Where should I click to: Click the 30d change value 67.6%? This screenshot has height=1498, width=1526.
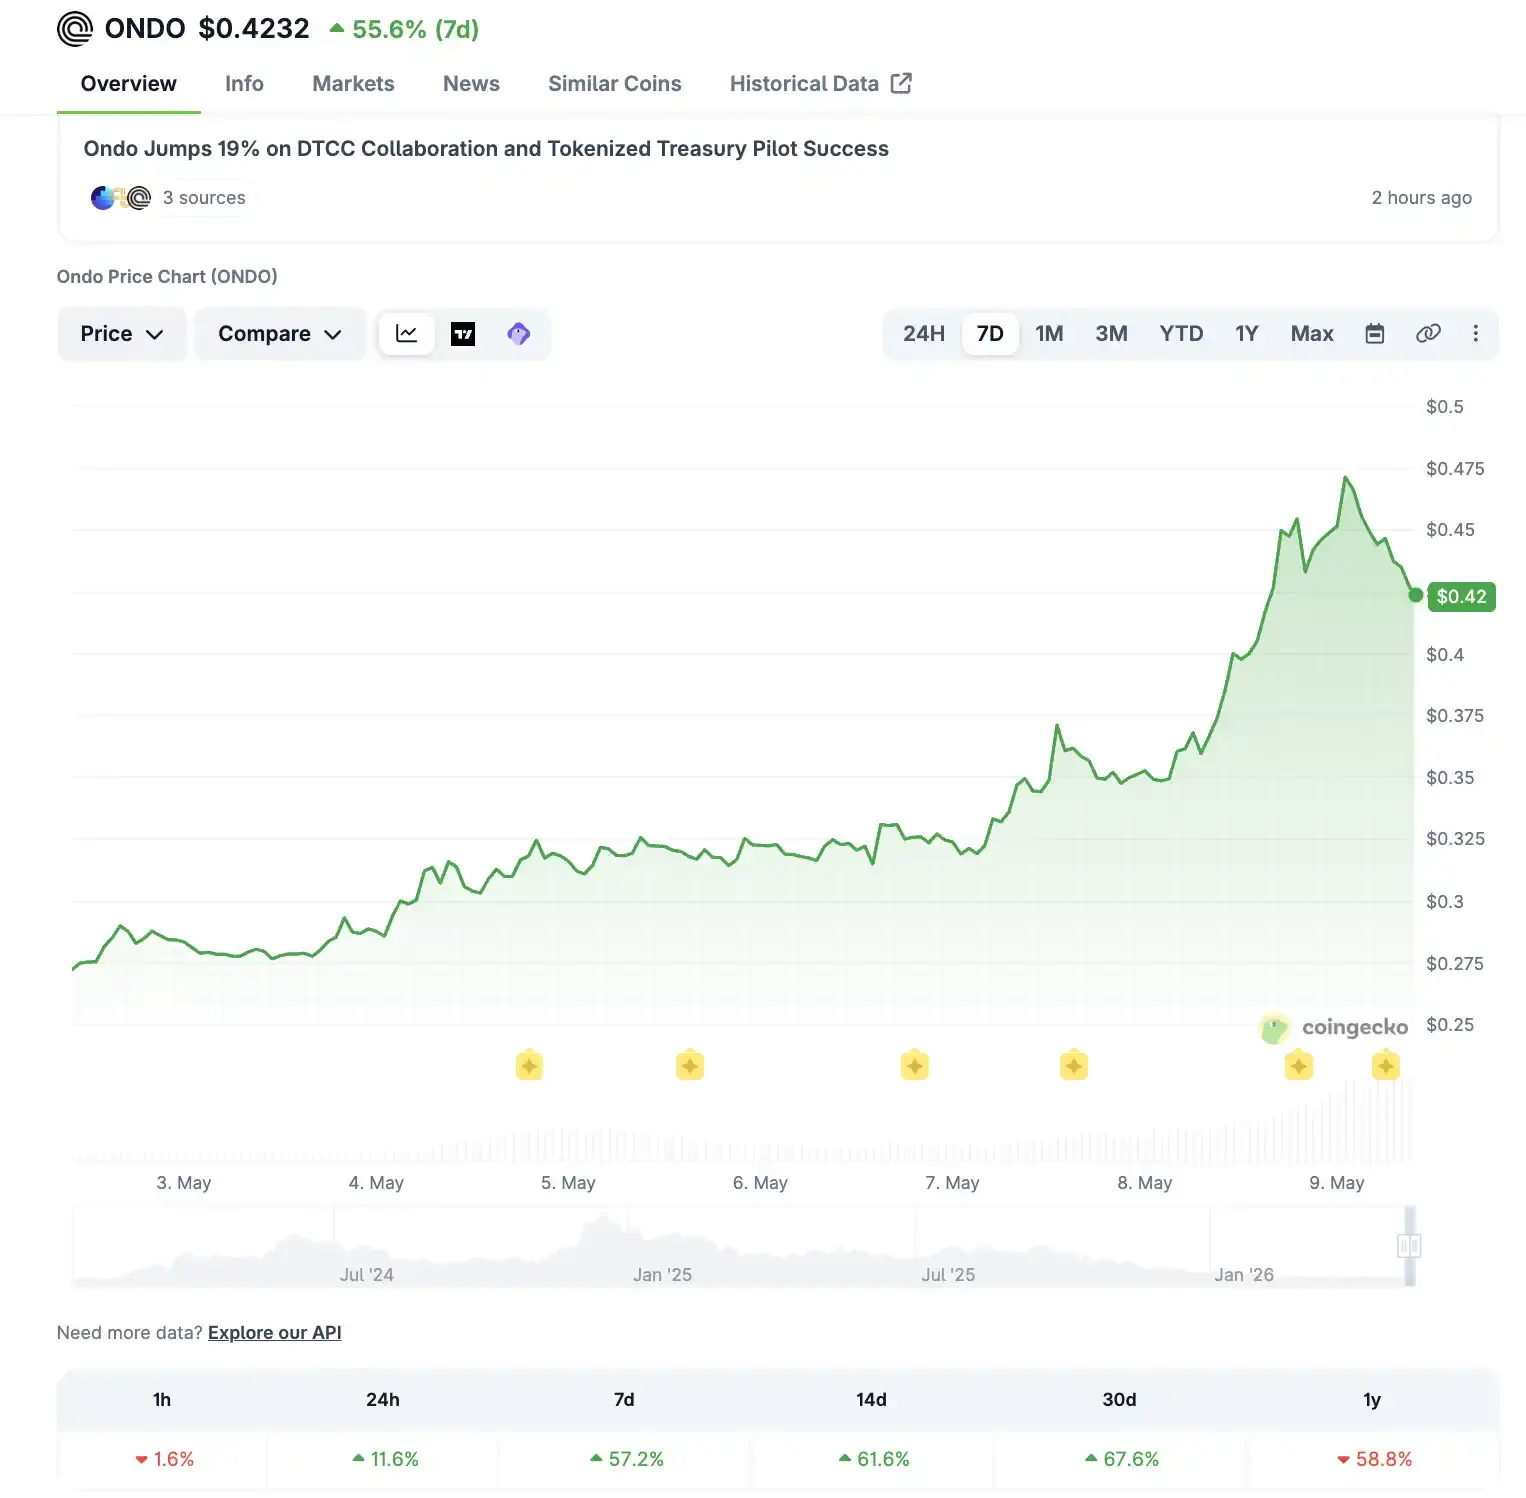point(1122,1460)
